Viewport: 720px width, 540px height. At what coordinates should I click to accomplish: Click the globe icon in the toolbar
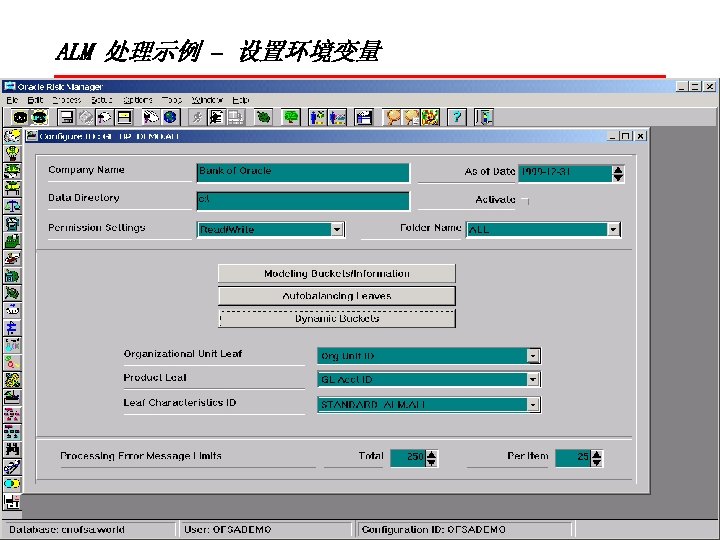point(170,118)
